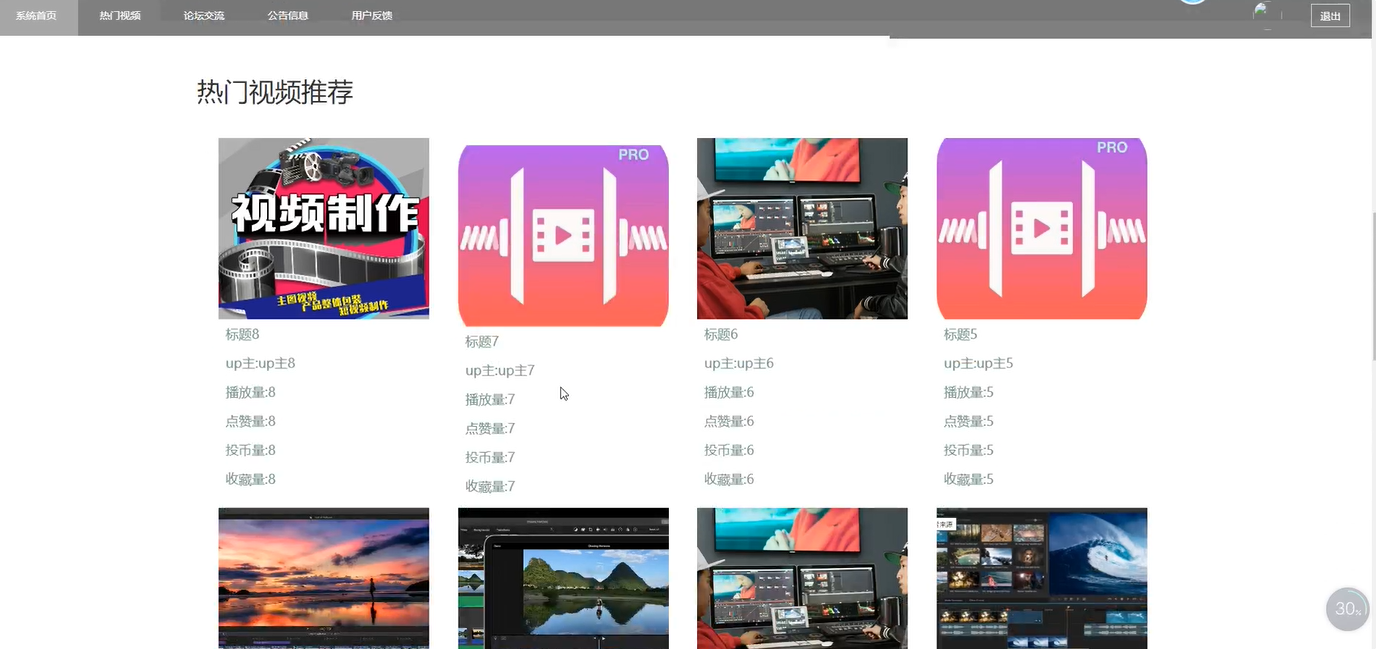Click the text up主:up主5
Image resolution: width=1376 pixels, height=649 pixels.
979,363
